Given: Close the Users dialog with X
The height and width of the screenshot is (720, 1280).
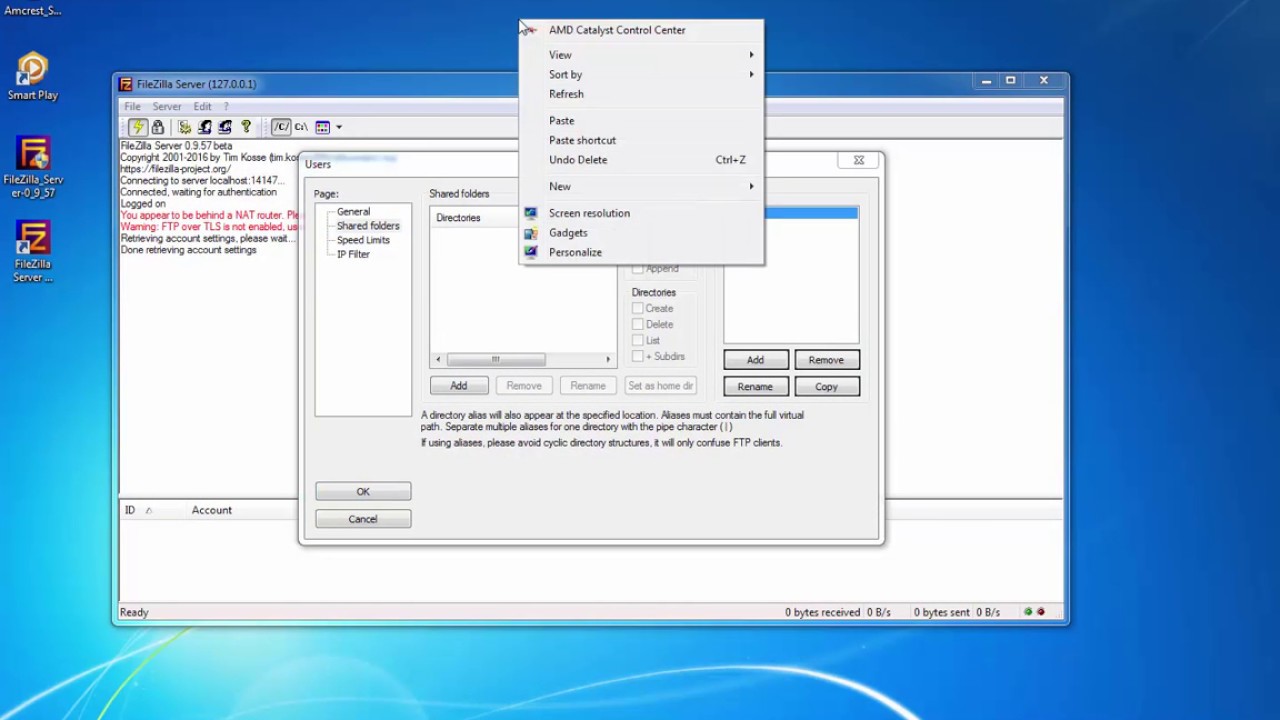Looking at the screenshot, I should point(858,160).
